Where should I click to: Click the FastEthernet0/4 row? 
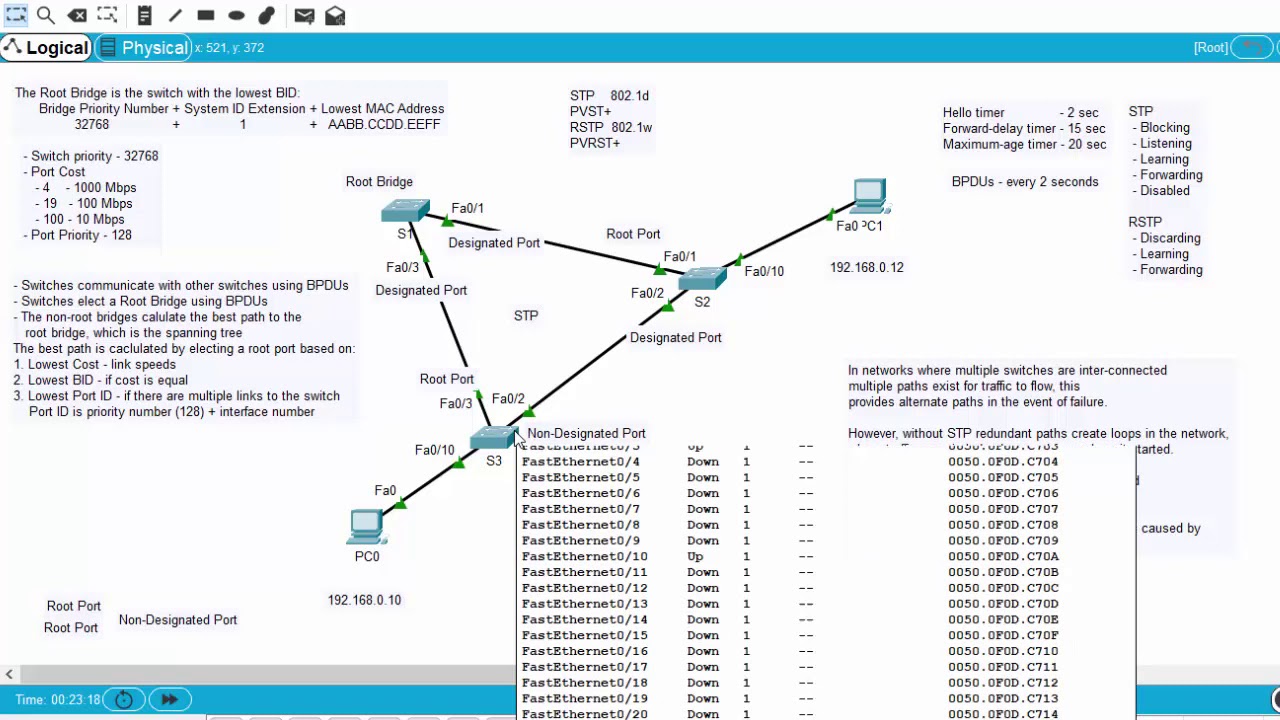pos(827,461)
